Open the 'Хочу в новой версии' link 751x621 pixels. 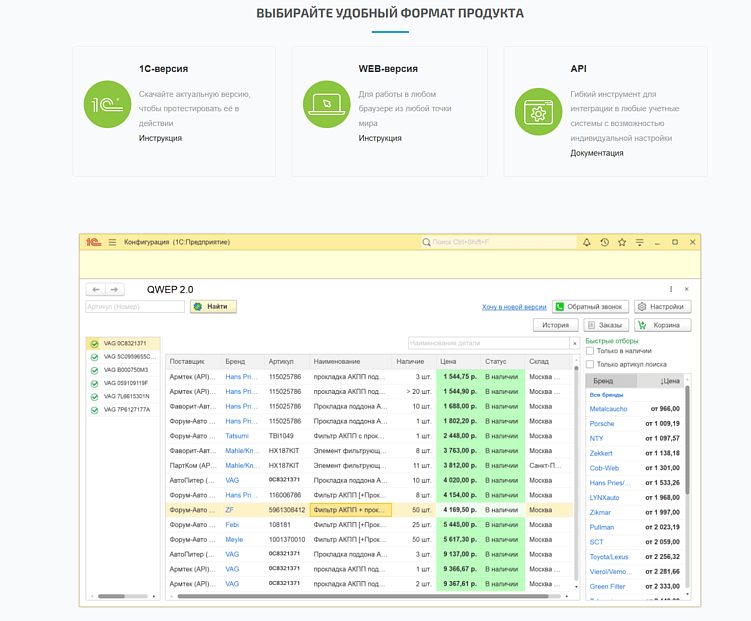point(514,307)
